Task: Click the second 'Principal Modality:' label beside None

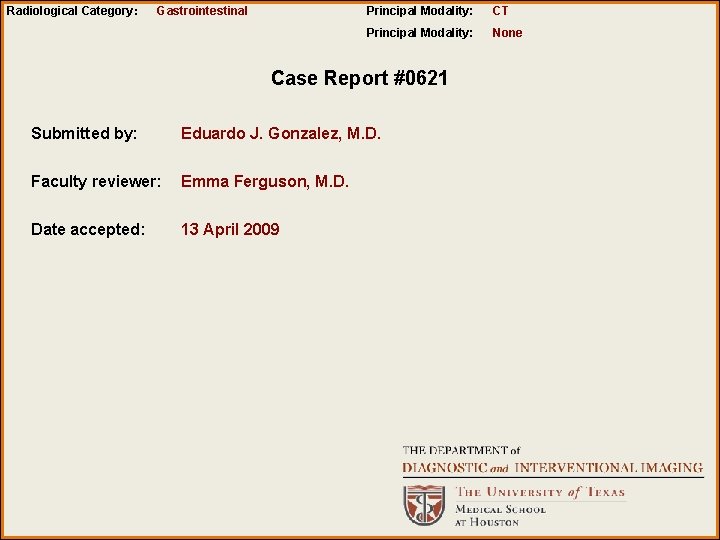Action: coord(419,33)
